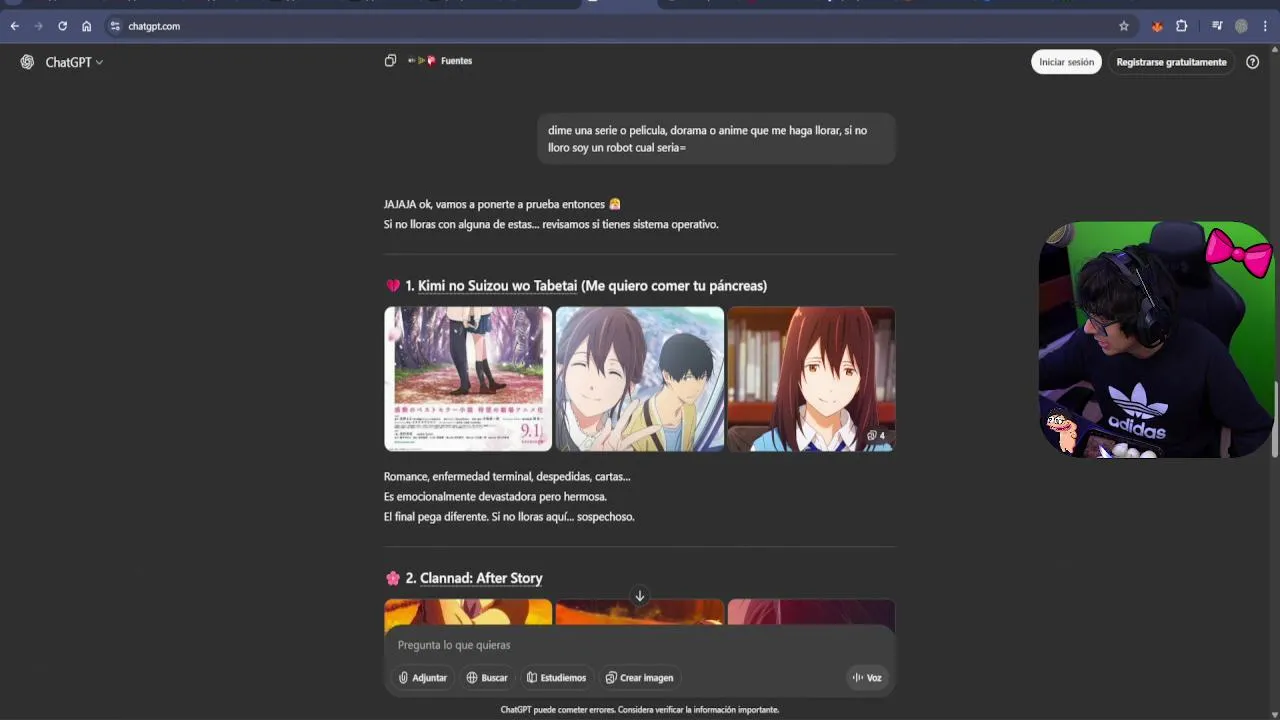
Task: Click the text 'Es emocionalmente devastadora pero hermosa.'
Action: (x=495, y=497)
